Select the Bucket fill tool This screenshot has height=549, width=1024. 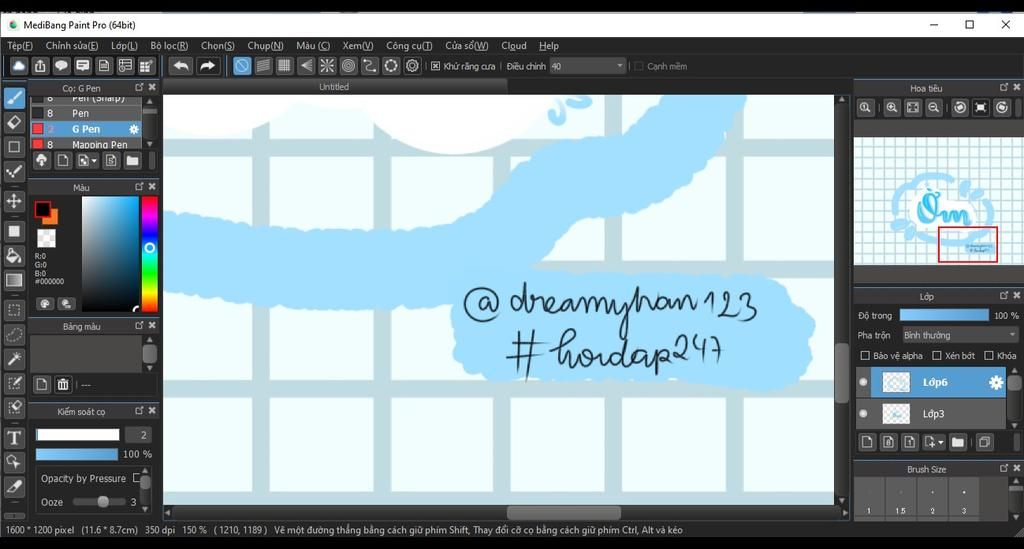click(14, 256)
